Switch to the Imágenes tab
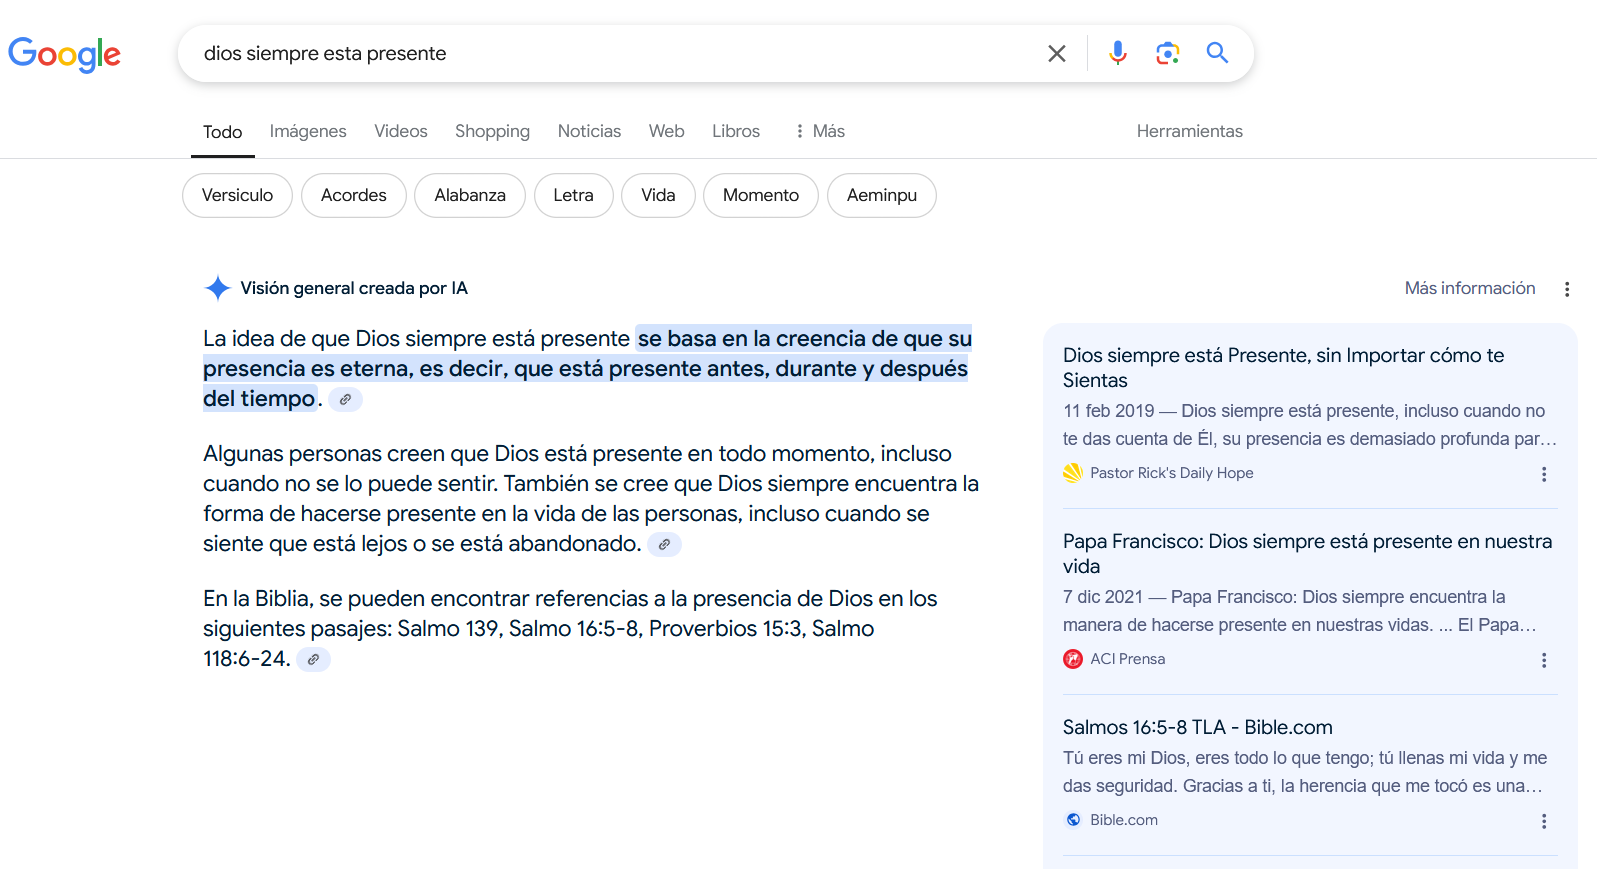Image resolution: width=1597 pixels, height=869 pixels. [x=308, y=131]
